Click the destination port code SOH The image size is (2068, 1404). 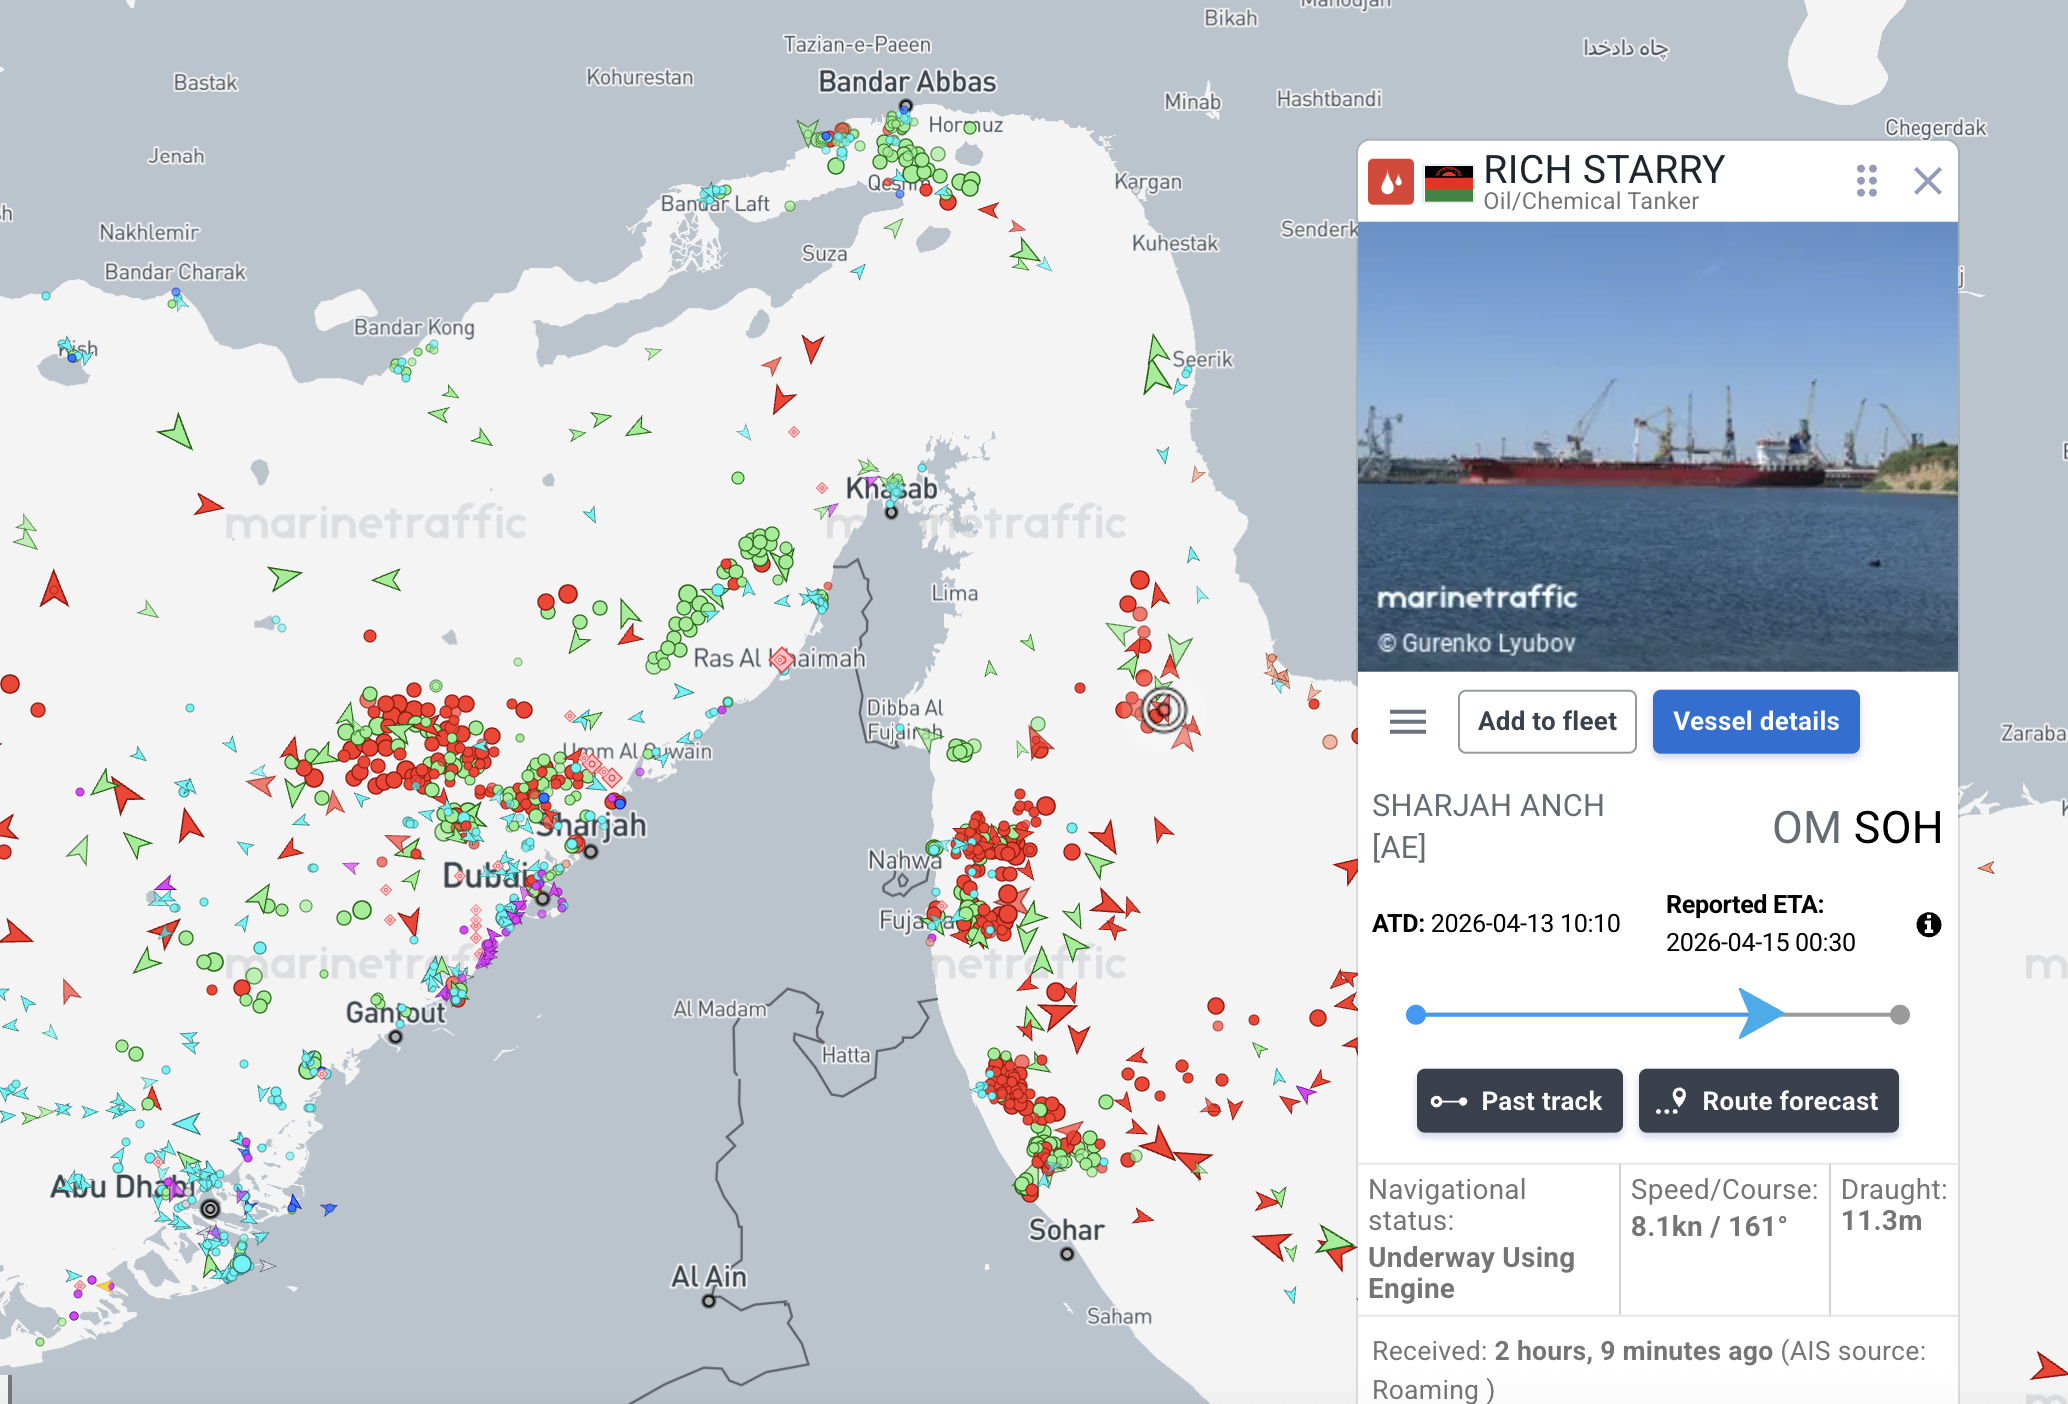click(x=1897, y=828)
